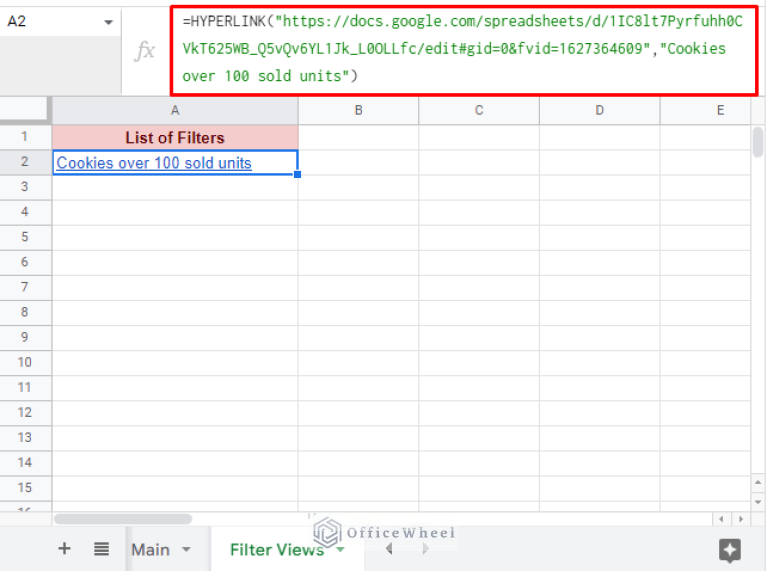Screen dimensions: 767x571
Task: Click the sheet tabs scroll-left arrow
Action: [x=389, y=549]
